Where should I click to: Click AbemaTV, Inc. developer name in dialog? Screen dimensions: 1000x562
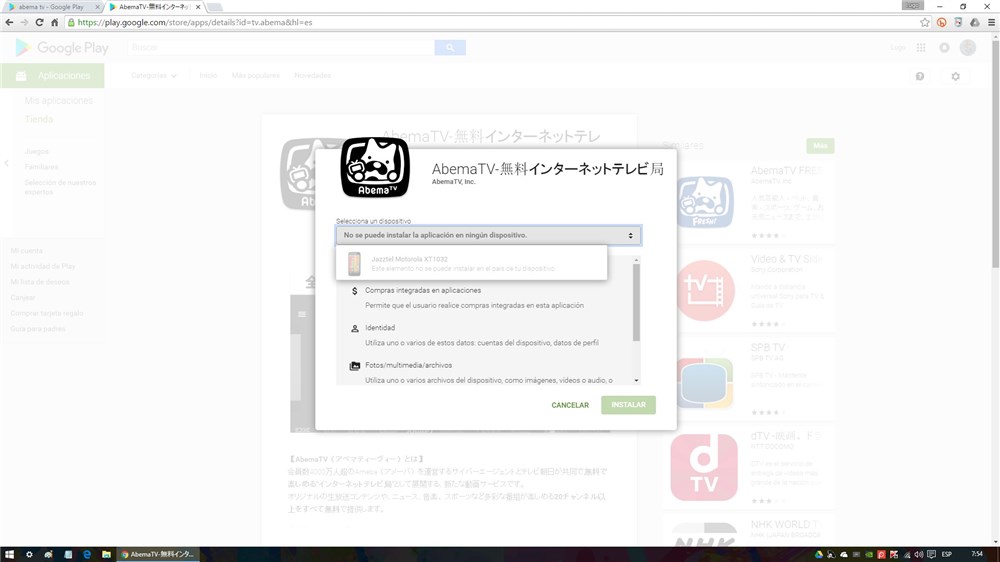tap(453, 182)
